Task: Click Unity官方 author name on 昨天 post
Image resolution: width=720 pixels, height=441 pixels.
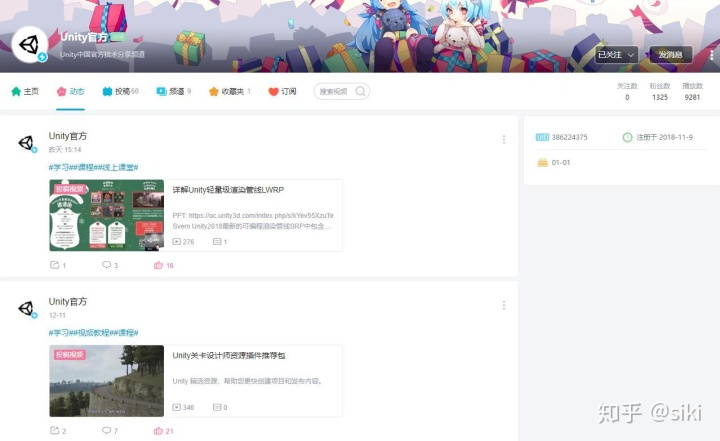Action: click(68, 136)
